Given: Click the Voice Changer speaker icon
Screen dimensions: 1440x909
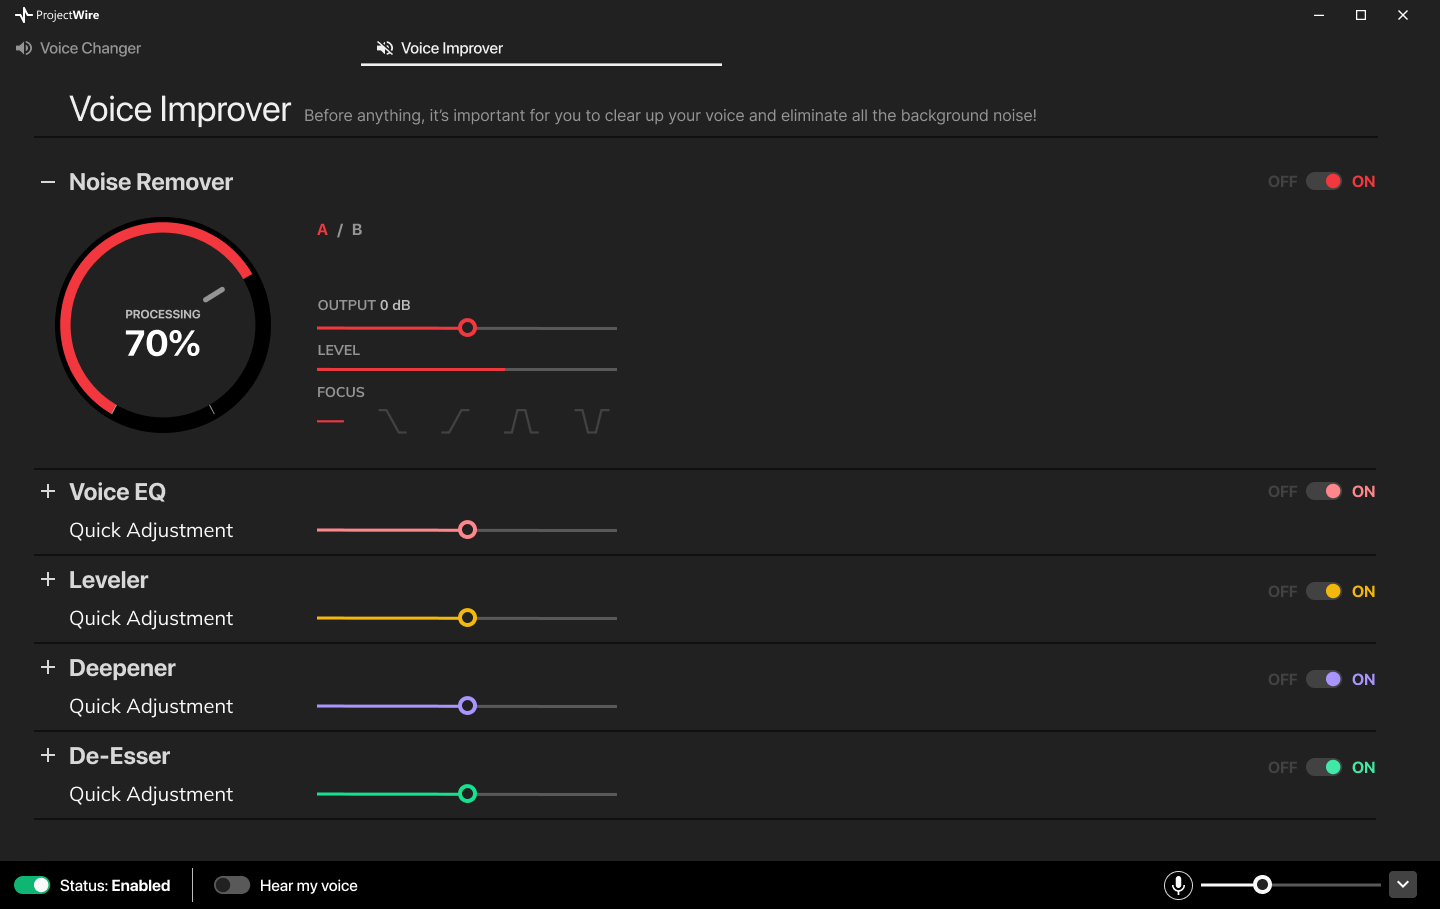Looking at the screenshot, I should point(24,48).
